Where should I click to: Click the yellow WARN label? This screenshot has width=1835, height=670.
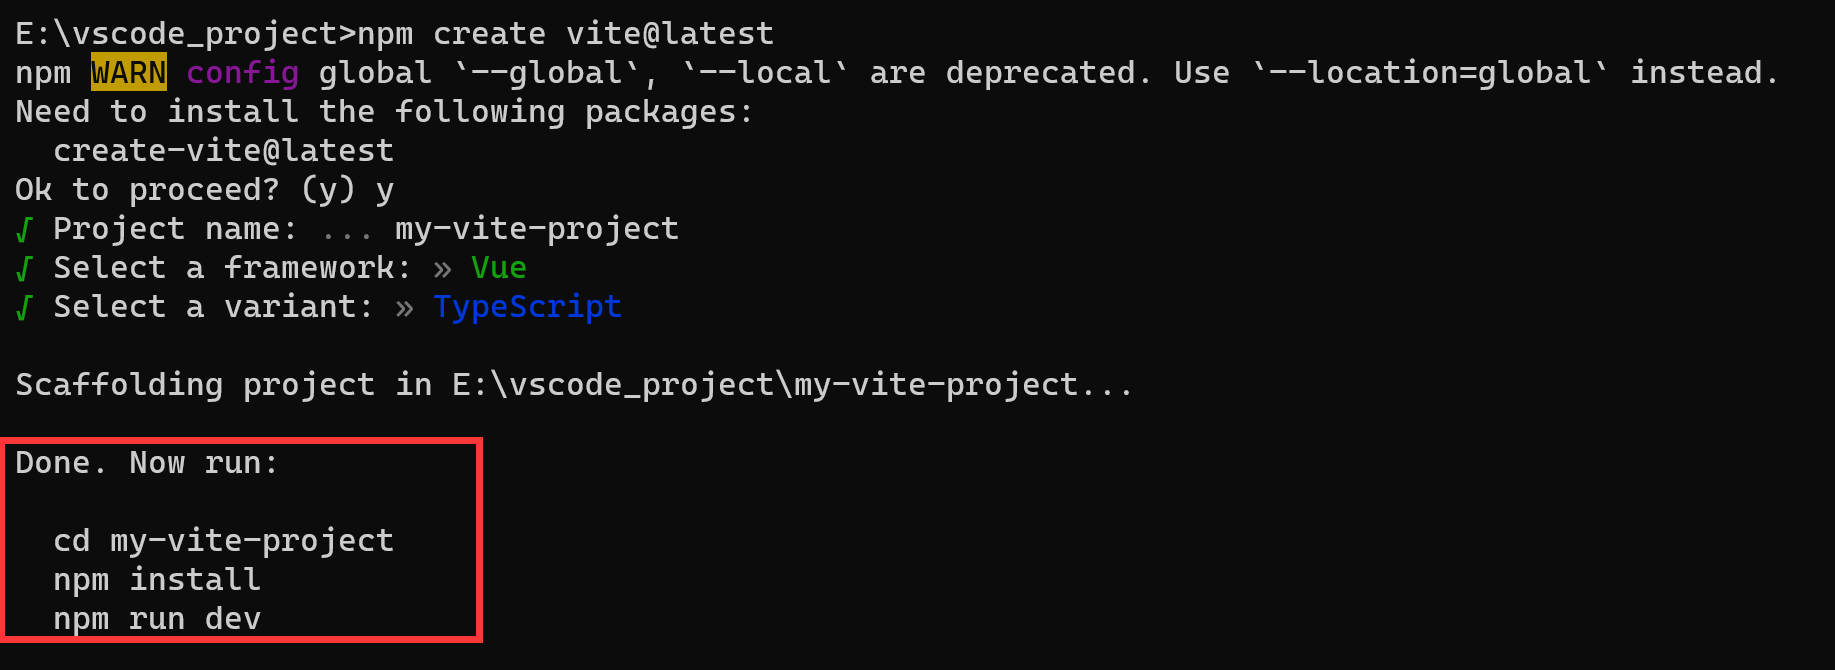(129, 73)
